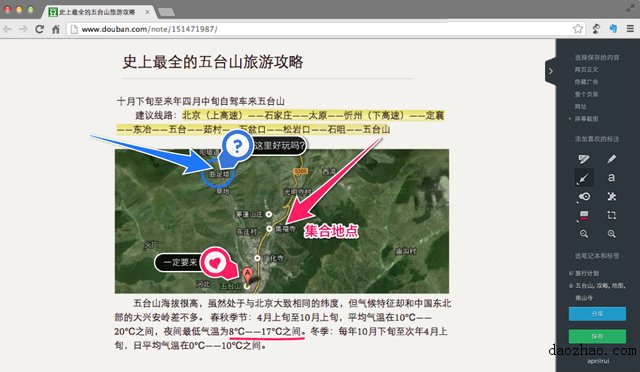Click the 庙沟村 label on map

(x=405, y=251)
